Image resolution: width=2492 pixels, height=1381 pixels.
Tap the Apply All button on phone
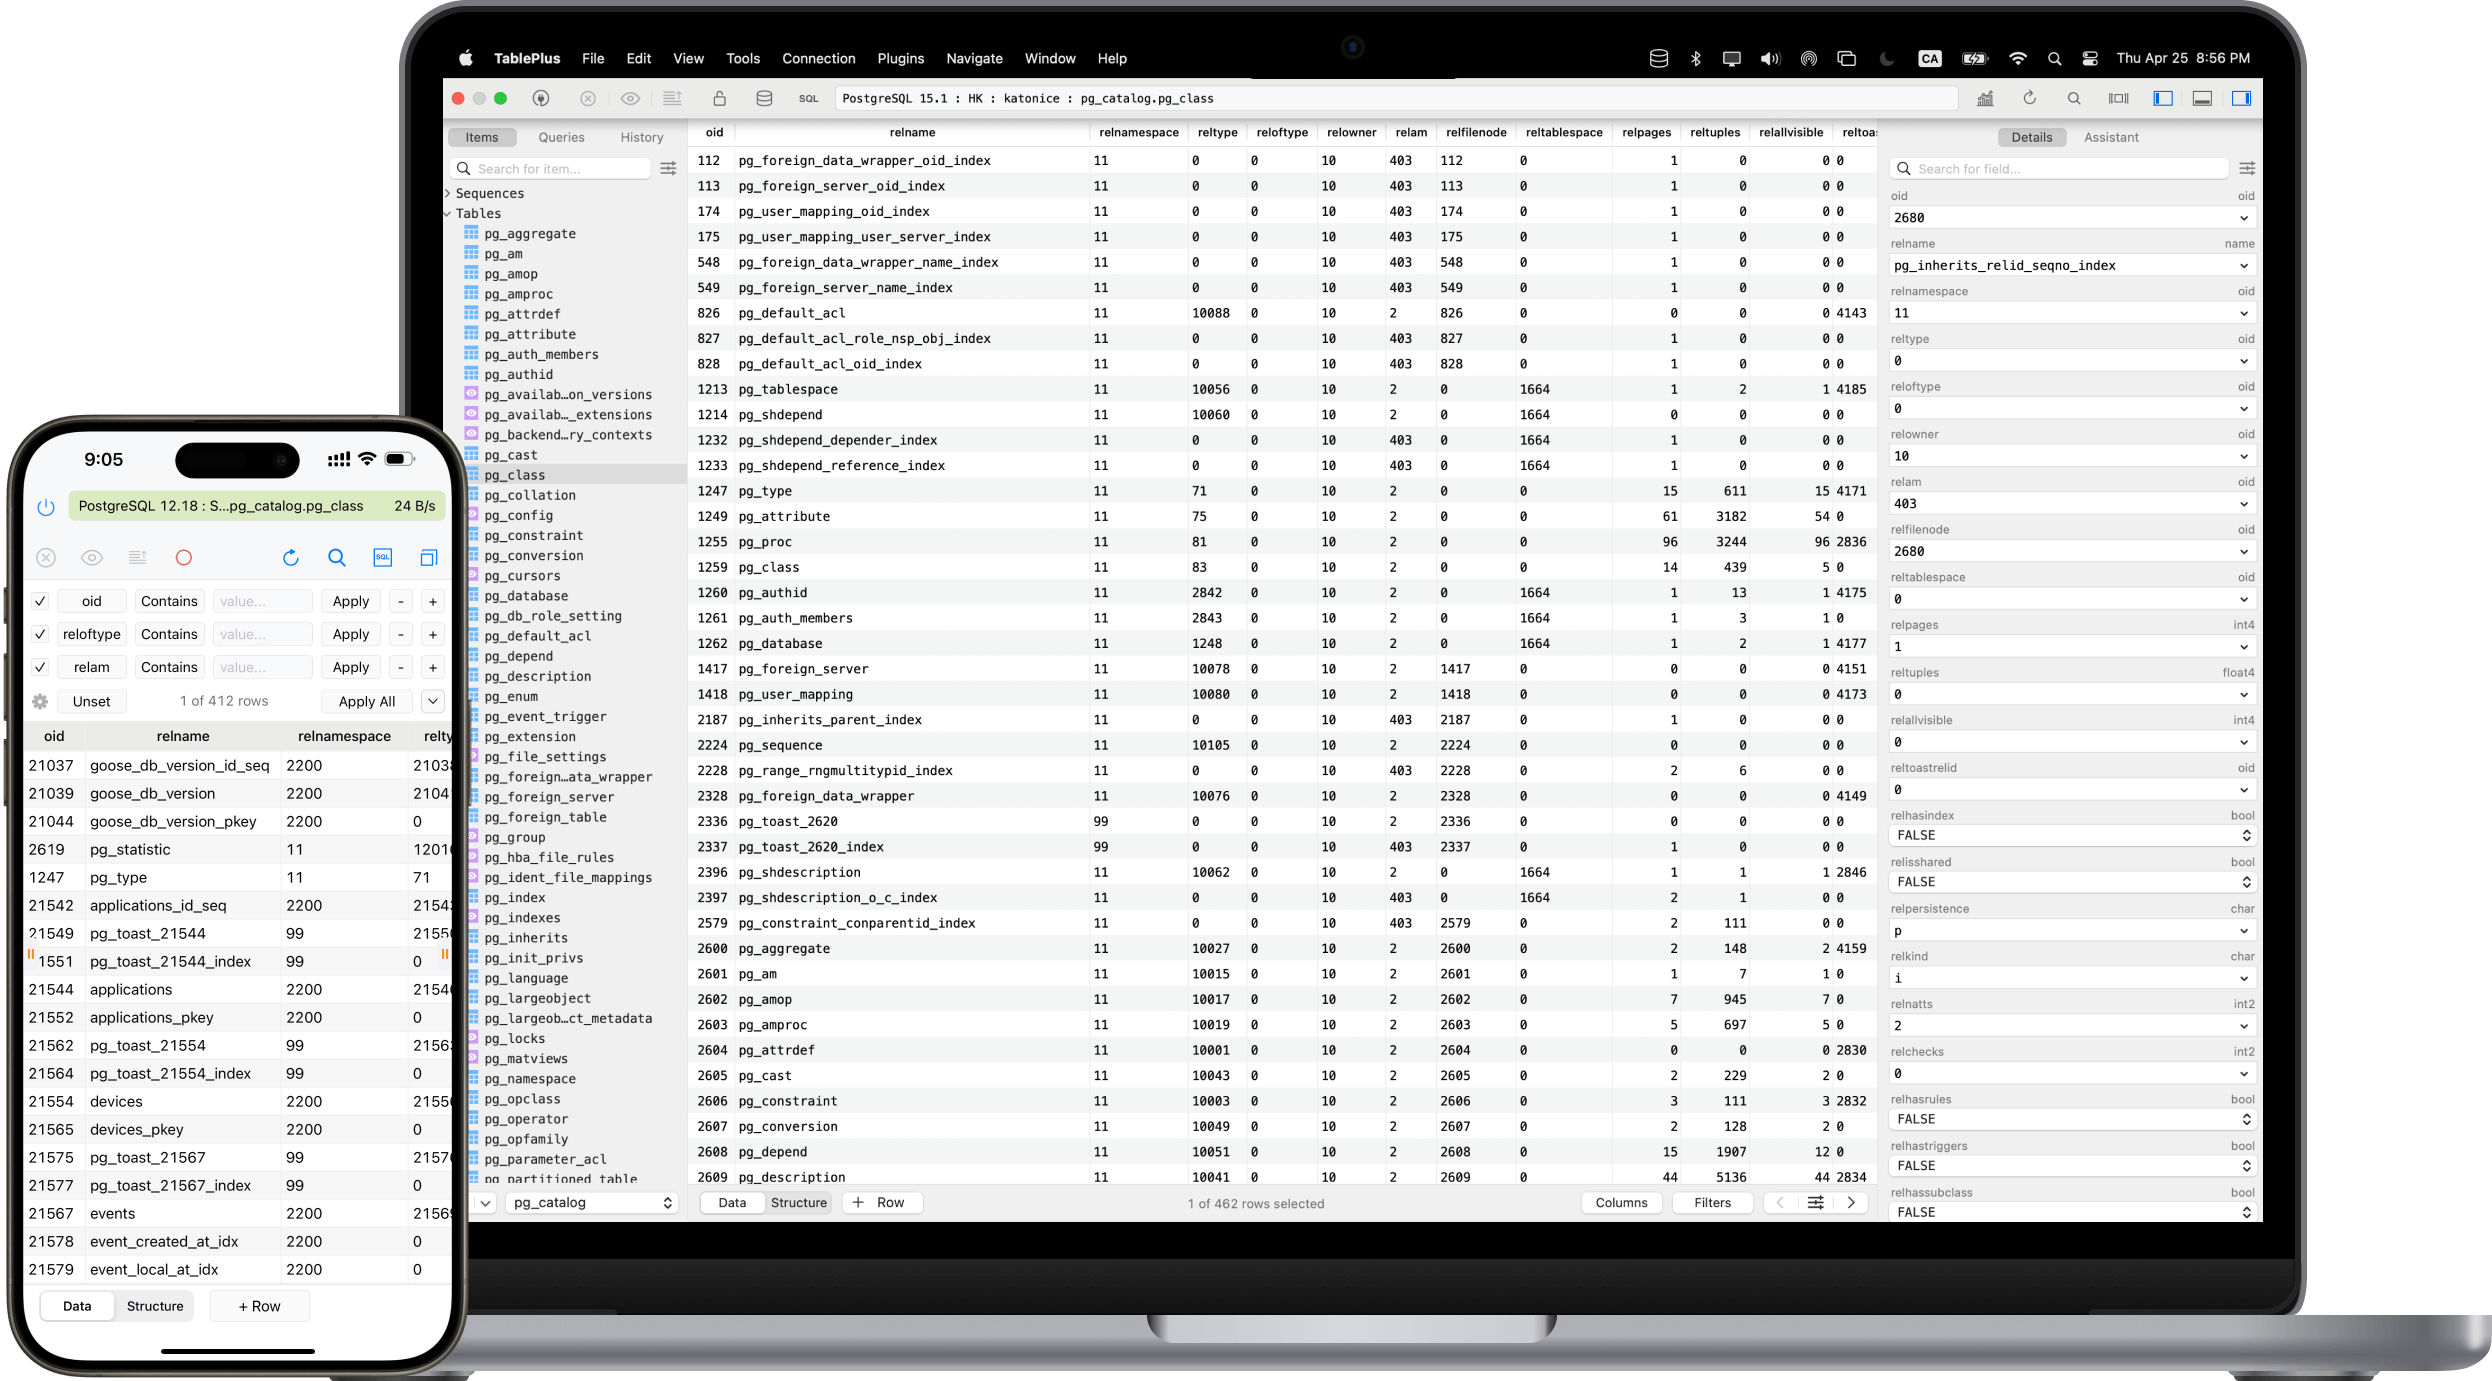pos(367,701)
